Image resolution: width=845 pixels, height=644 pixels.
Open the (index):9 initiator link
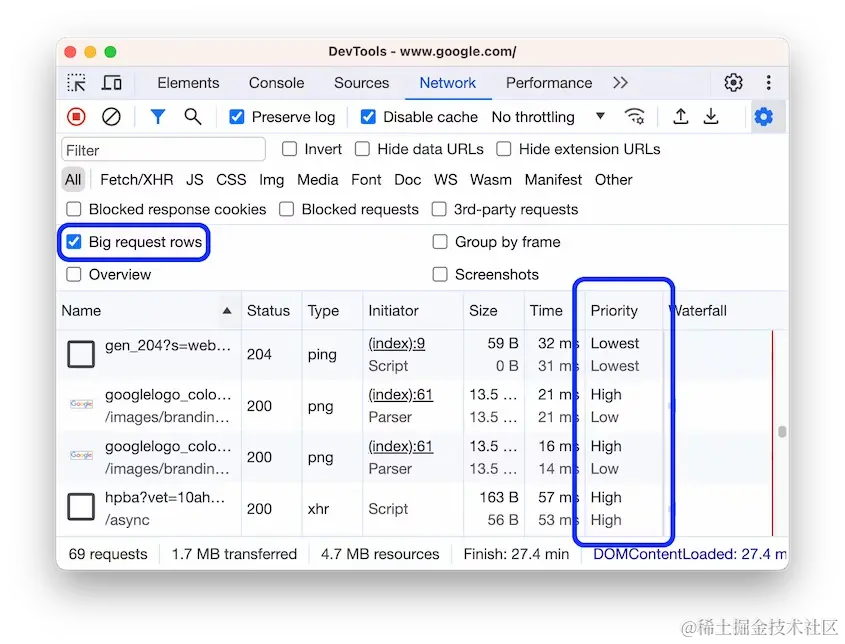click(x=397, y=343)
